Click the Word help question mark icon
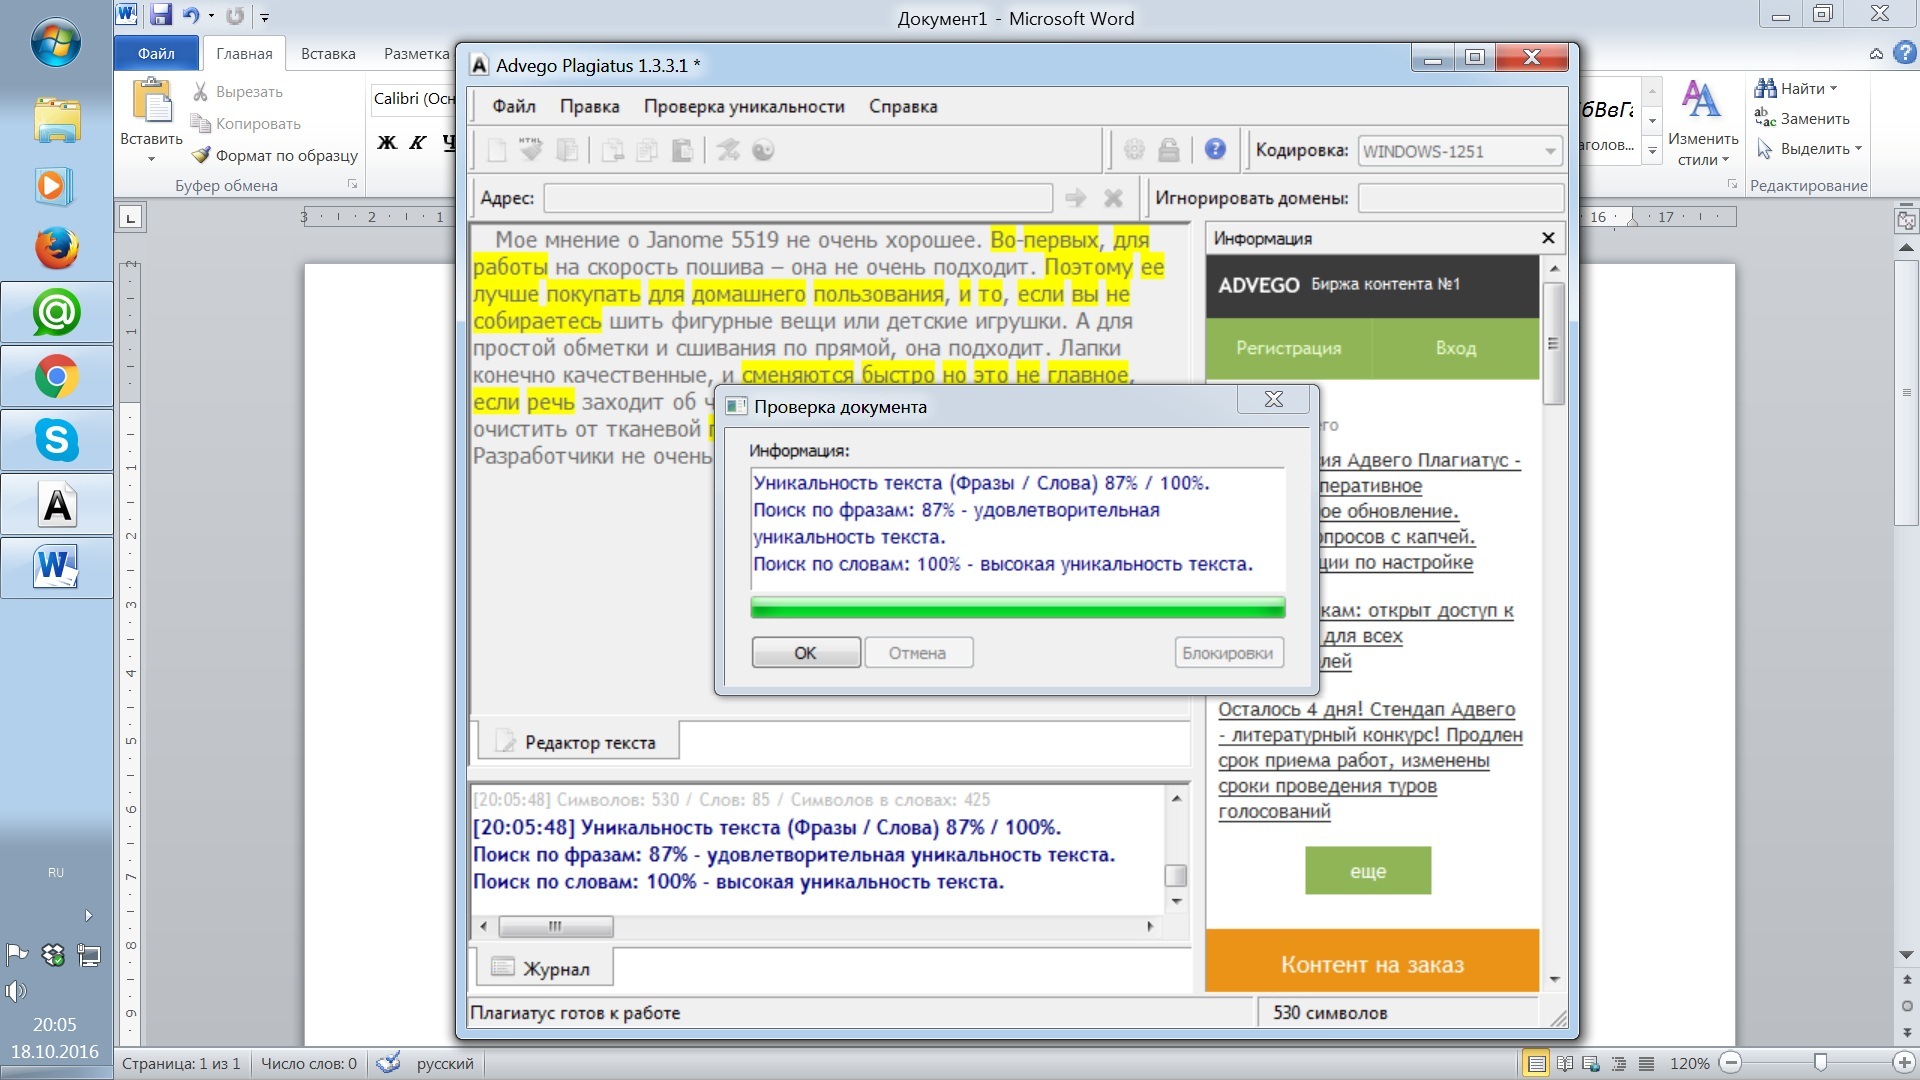This screenshot has width=1920, height=1080. (1904, 53)
